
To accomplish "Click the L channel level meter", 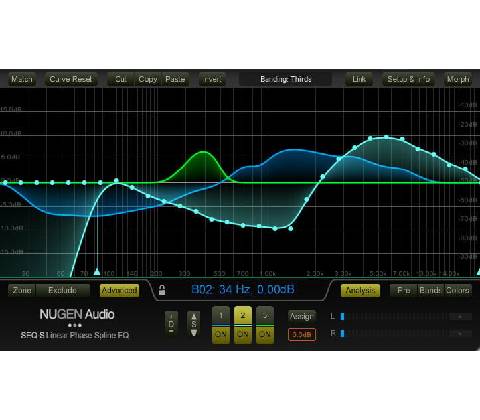I will point(406,317).
